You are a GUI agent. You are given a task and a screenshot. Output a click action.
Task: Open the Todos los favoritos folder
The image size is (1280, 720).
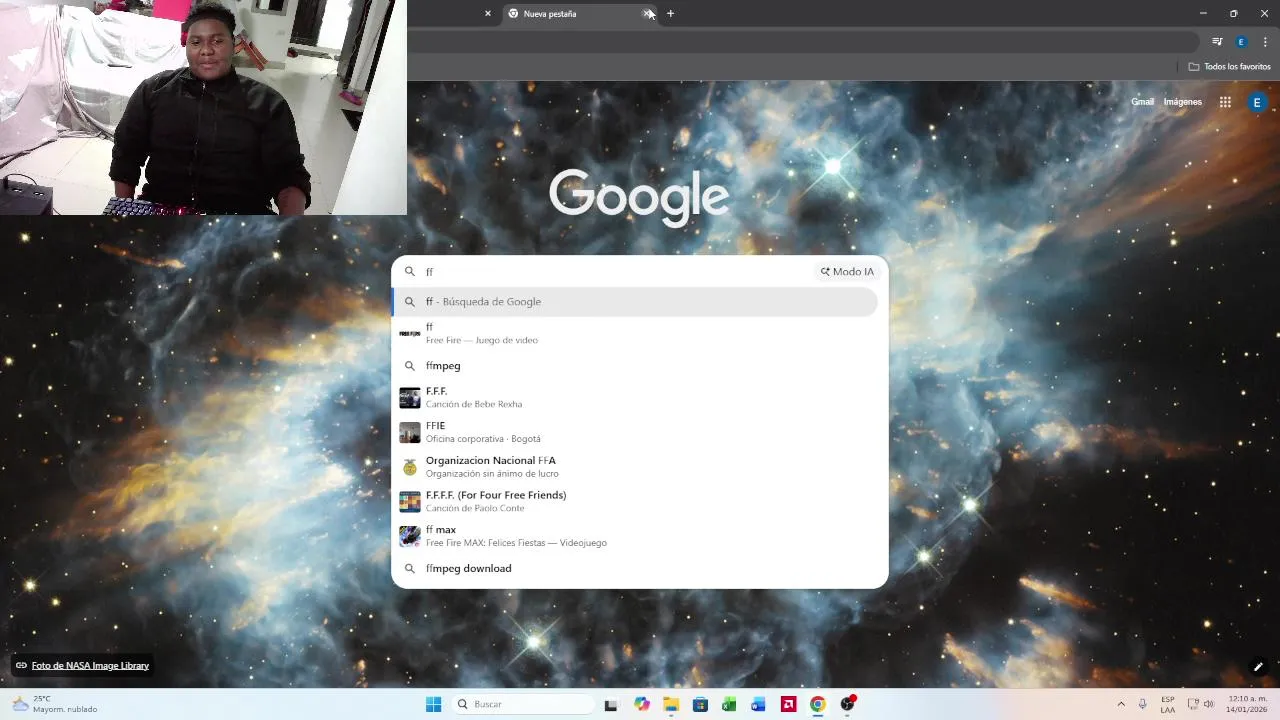tap(1229, 67)
